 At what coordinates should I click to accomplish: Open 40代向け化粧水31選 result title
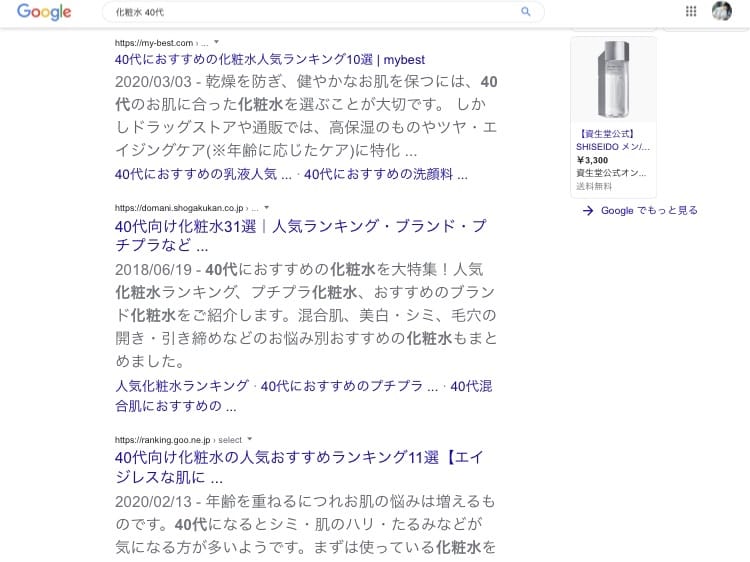point(300,227)
